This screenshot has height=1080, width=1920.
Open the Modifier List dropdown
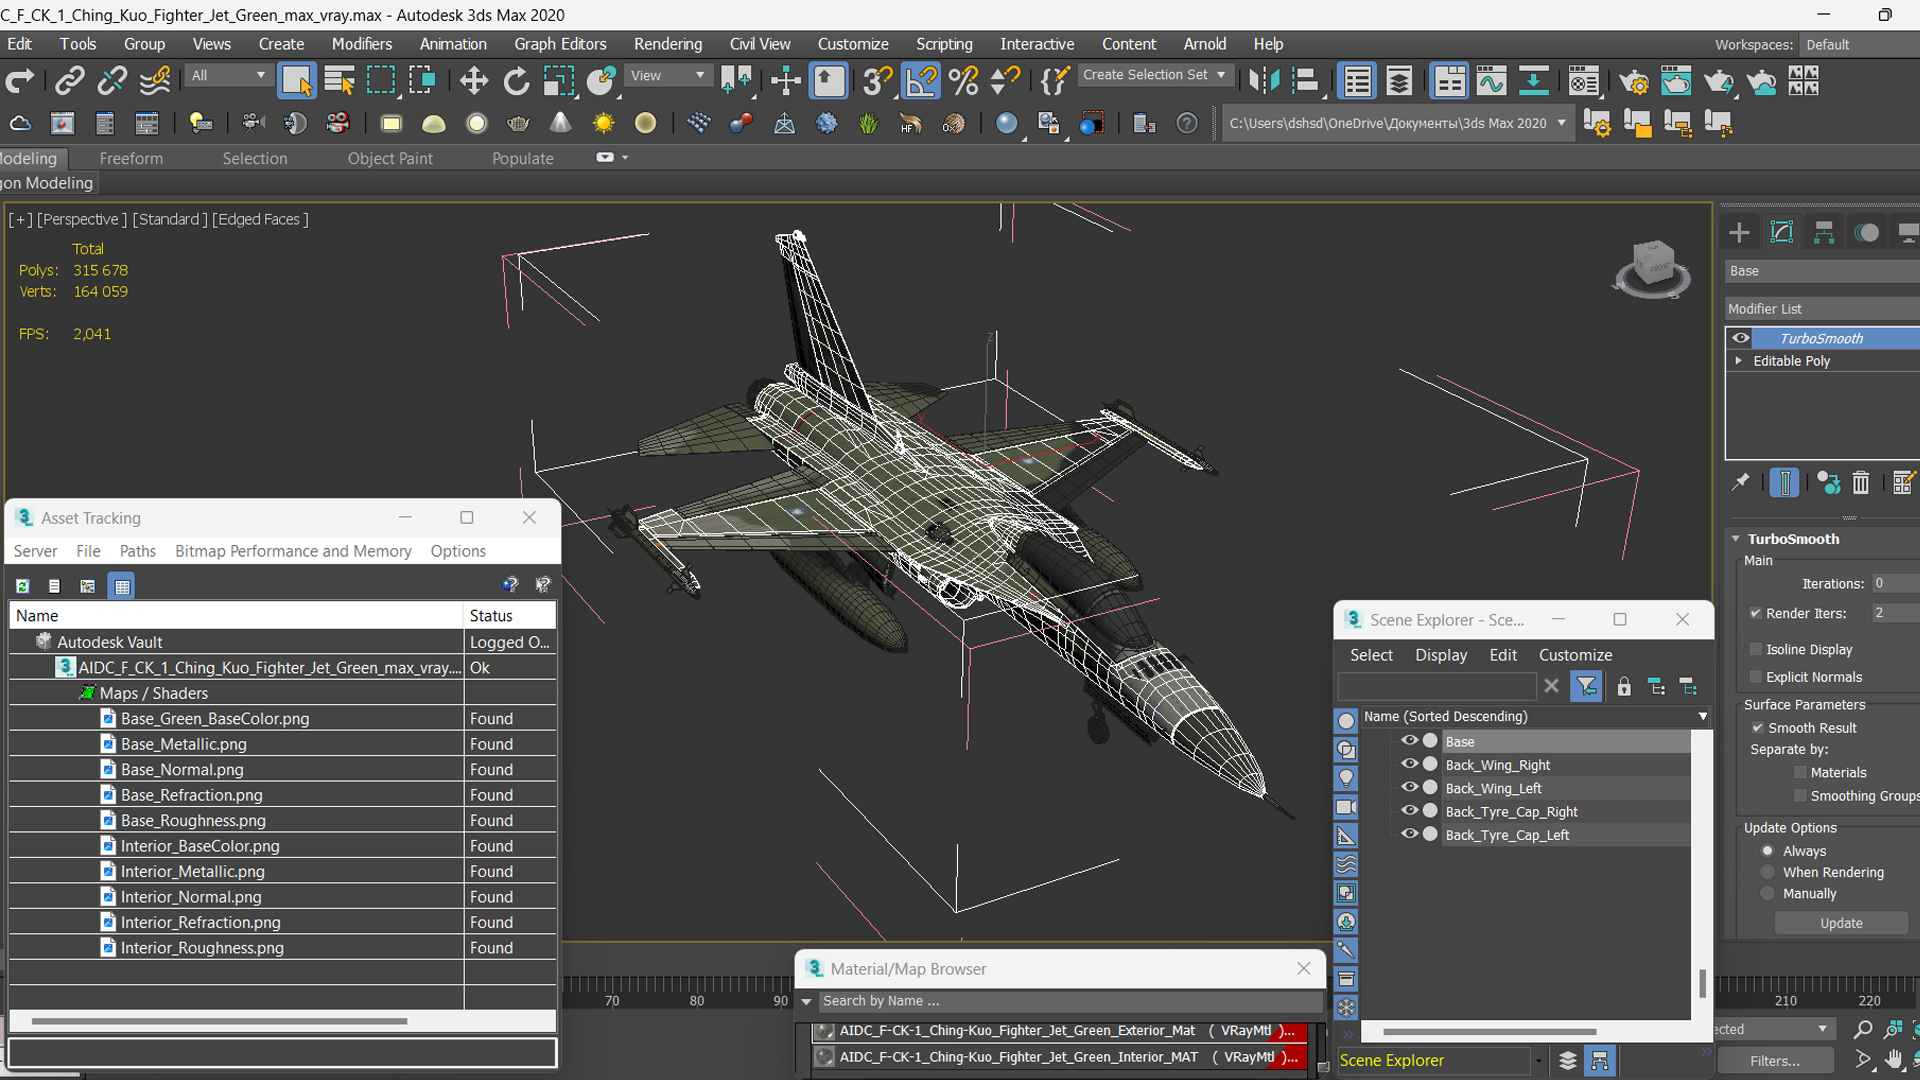(1822, 309)
